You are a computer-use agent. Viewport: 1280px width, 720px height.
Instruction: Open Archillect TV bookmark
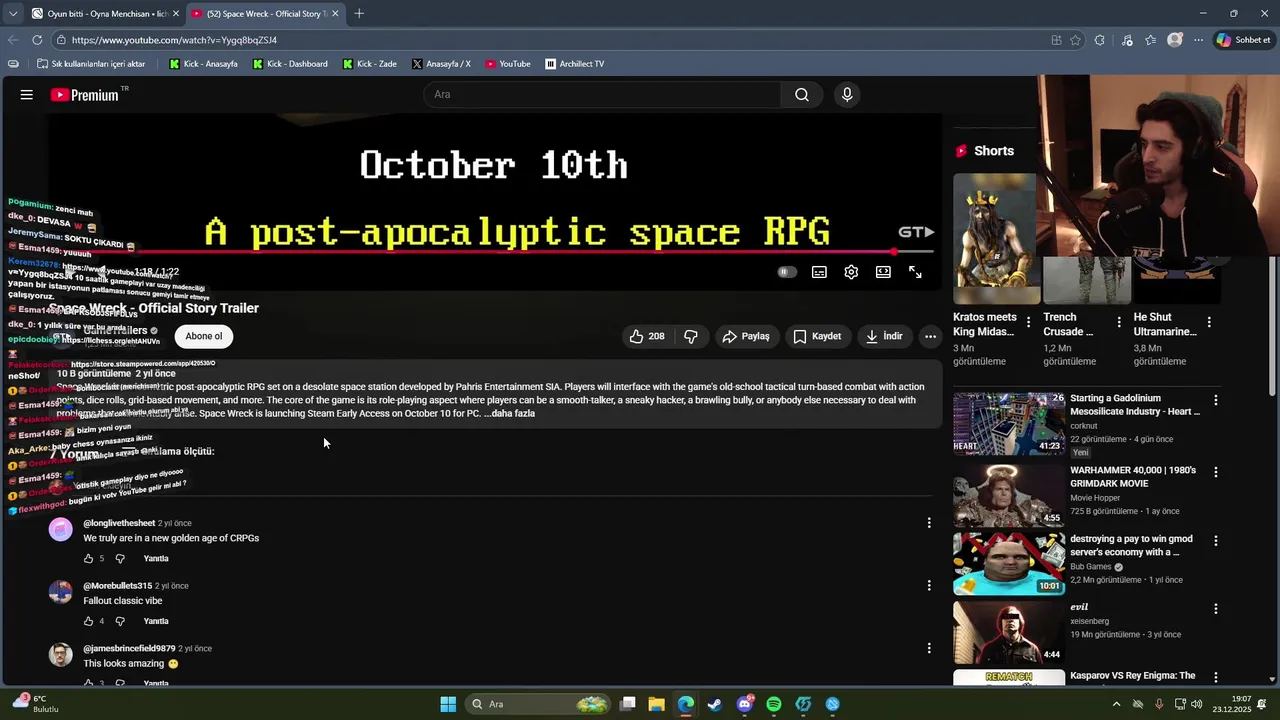pyautogui.click(x=575, y=64)
